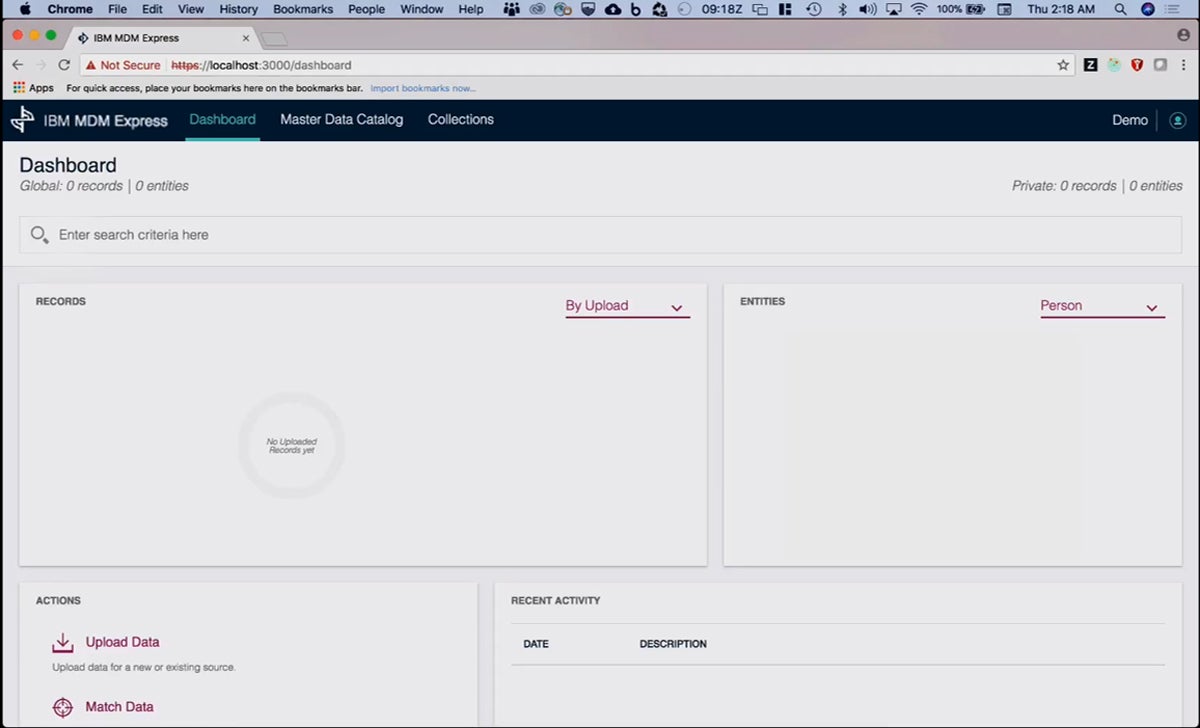Click the No Uploaded Records donut chart
The height and width of the screenshot is (728, 1200).
click(291, 446)
